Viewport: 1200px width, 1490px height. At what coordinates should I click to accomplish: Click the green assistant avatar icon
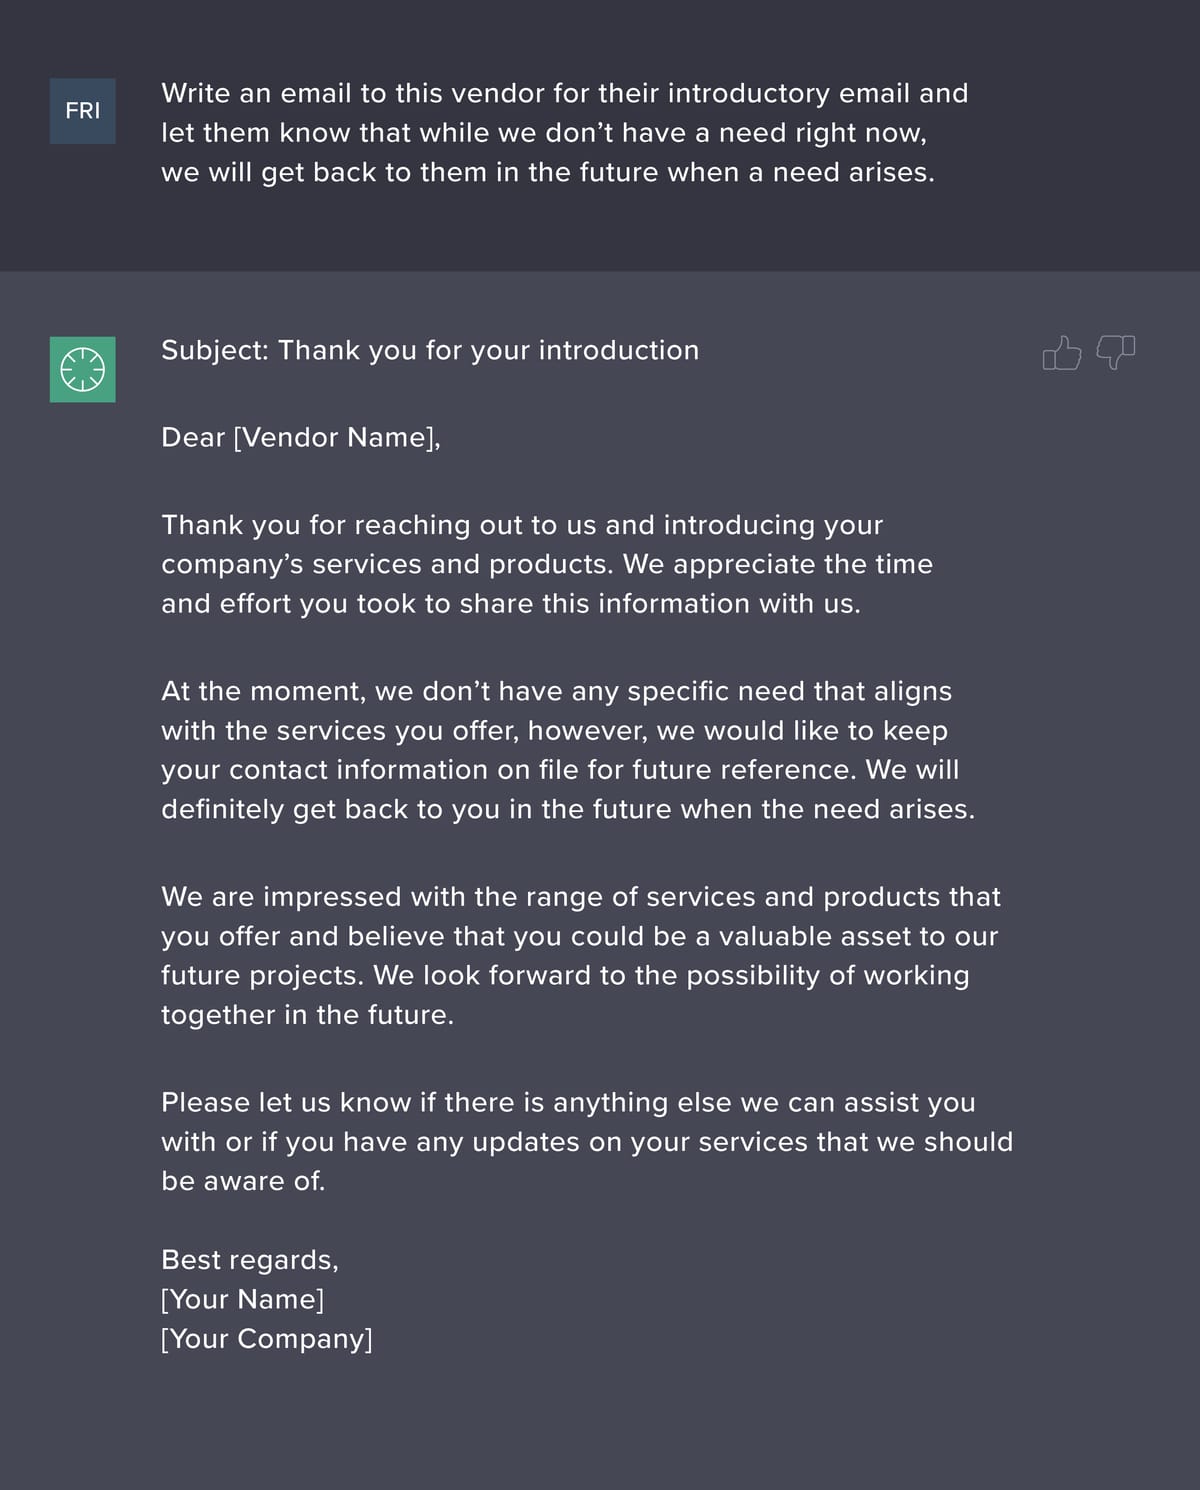coord(83,369)
